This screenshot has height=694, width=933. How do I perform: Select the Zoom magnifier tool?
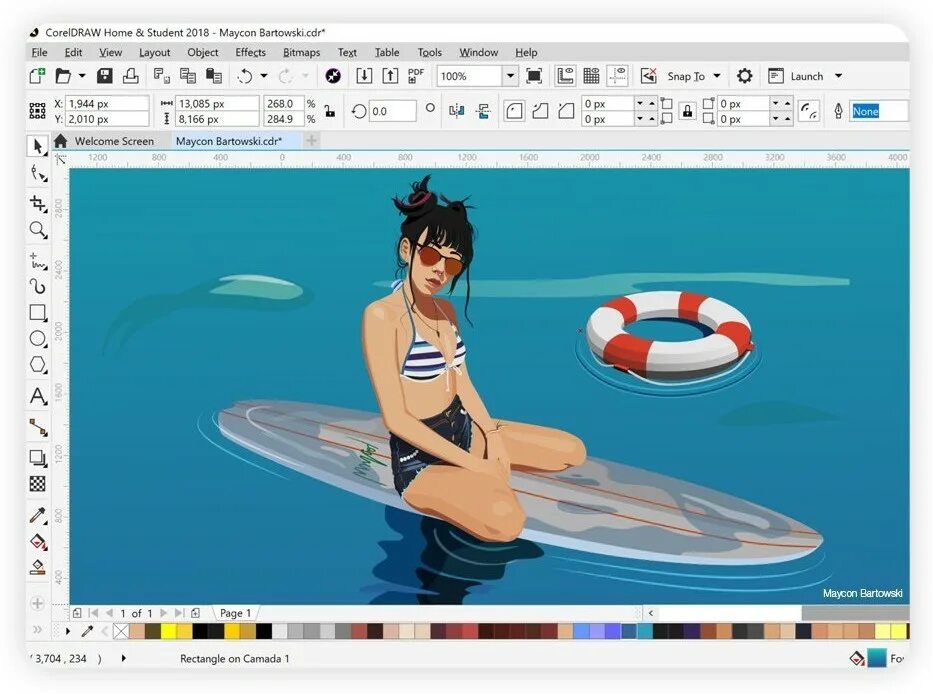tap(38, 230)
